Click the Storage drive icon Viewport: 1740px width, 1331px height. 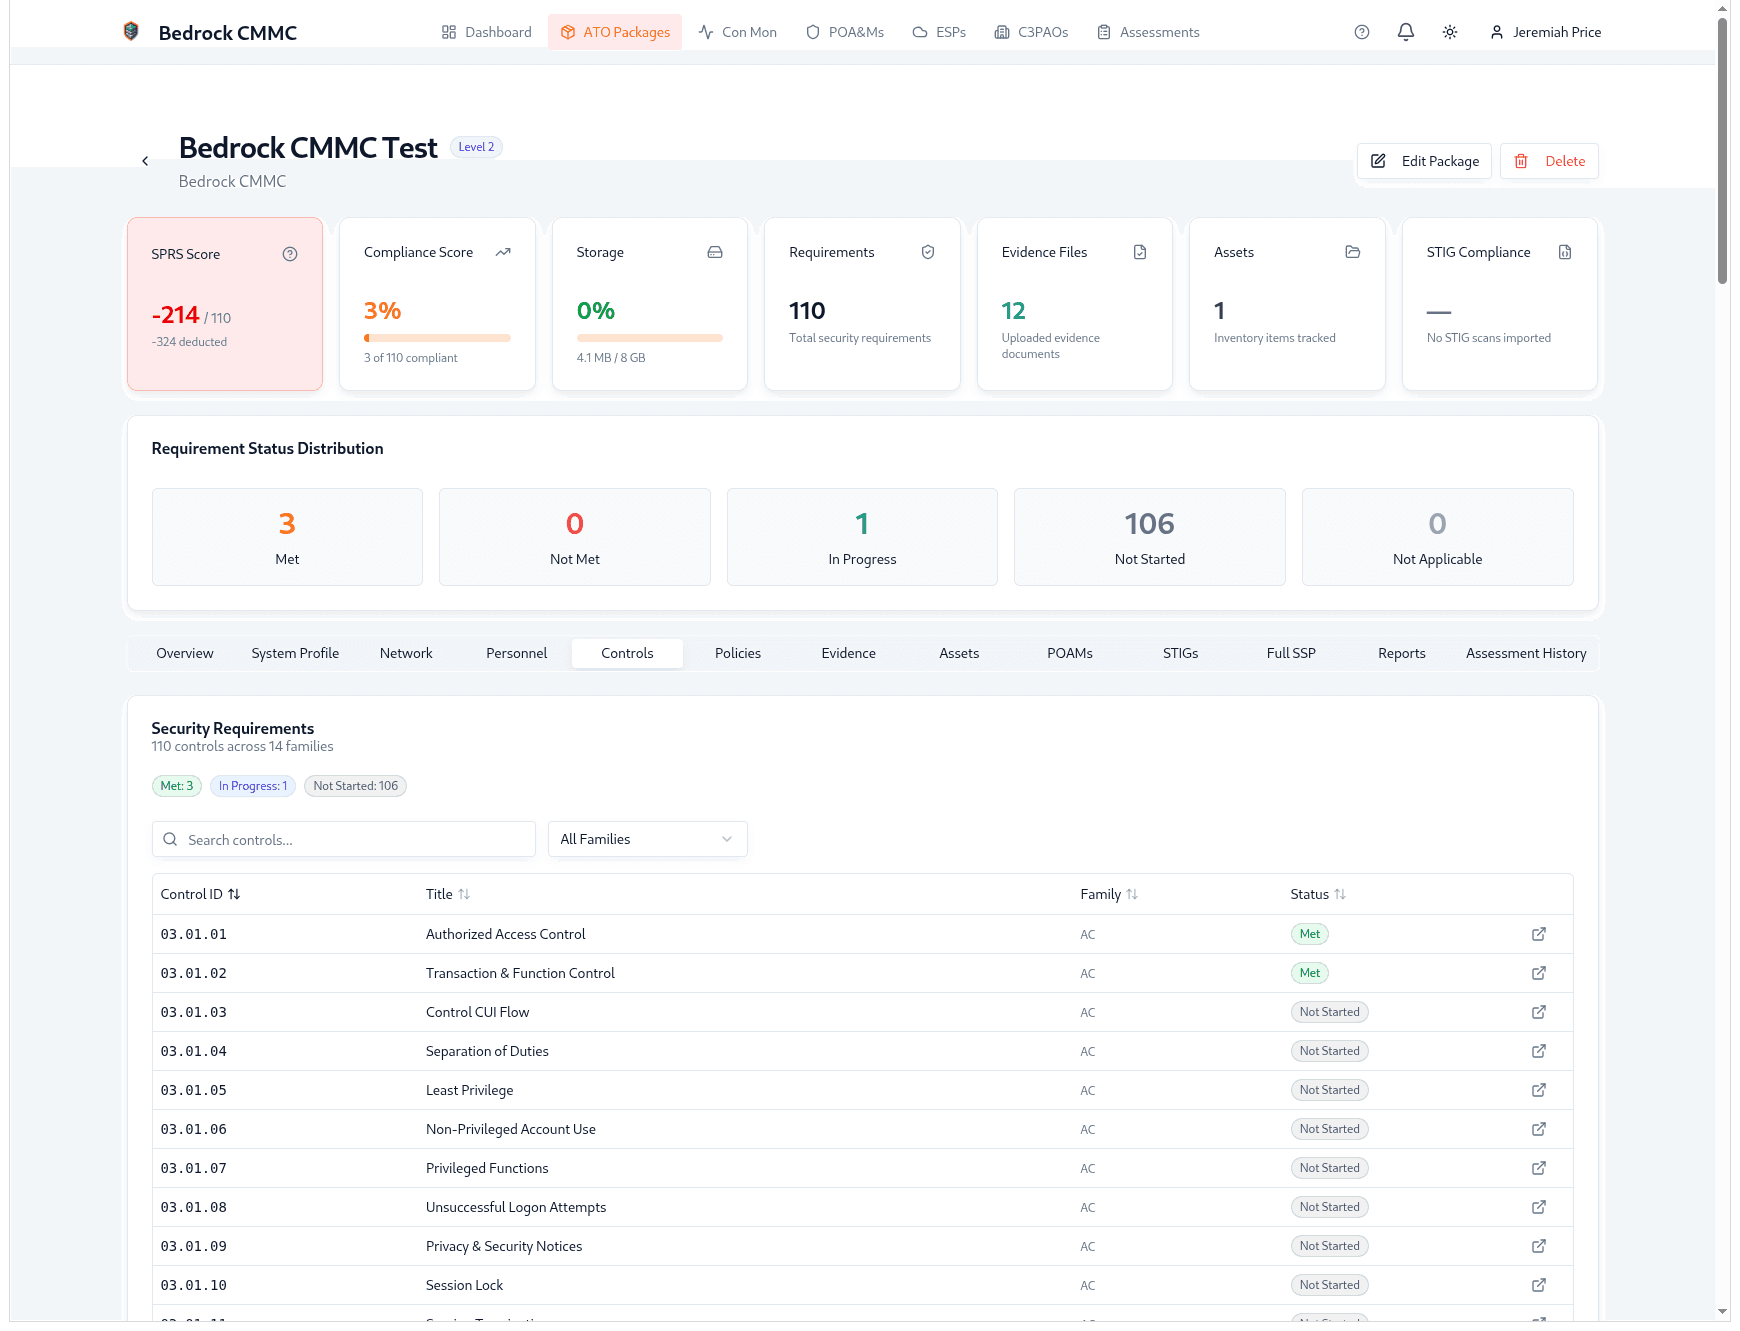[x=715, y=252]
